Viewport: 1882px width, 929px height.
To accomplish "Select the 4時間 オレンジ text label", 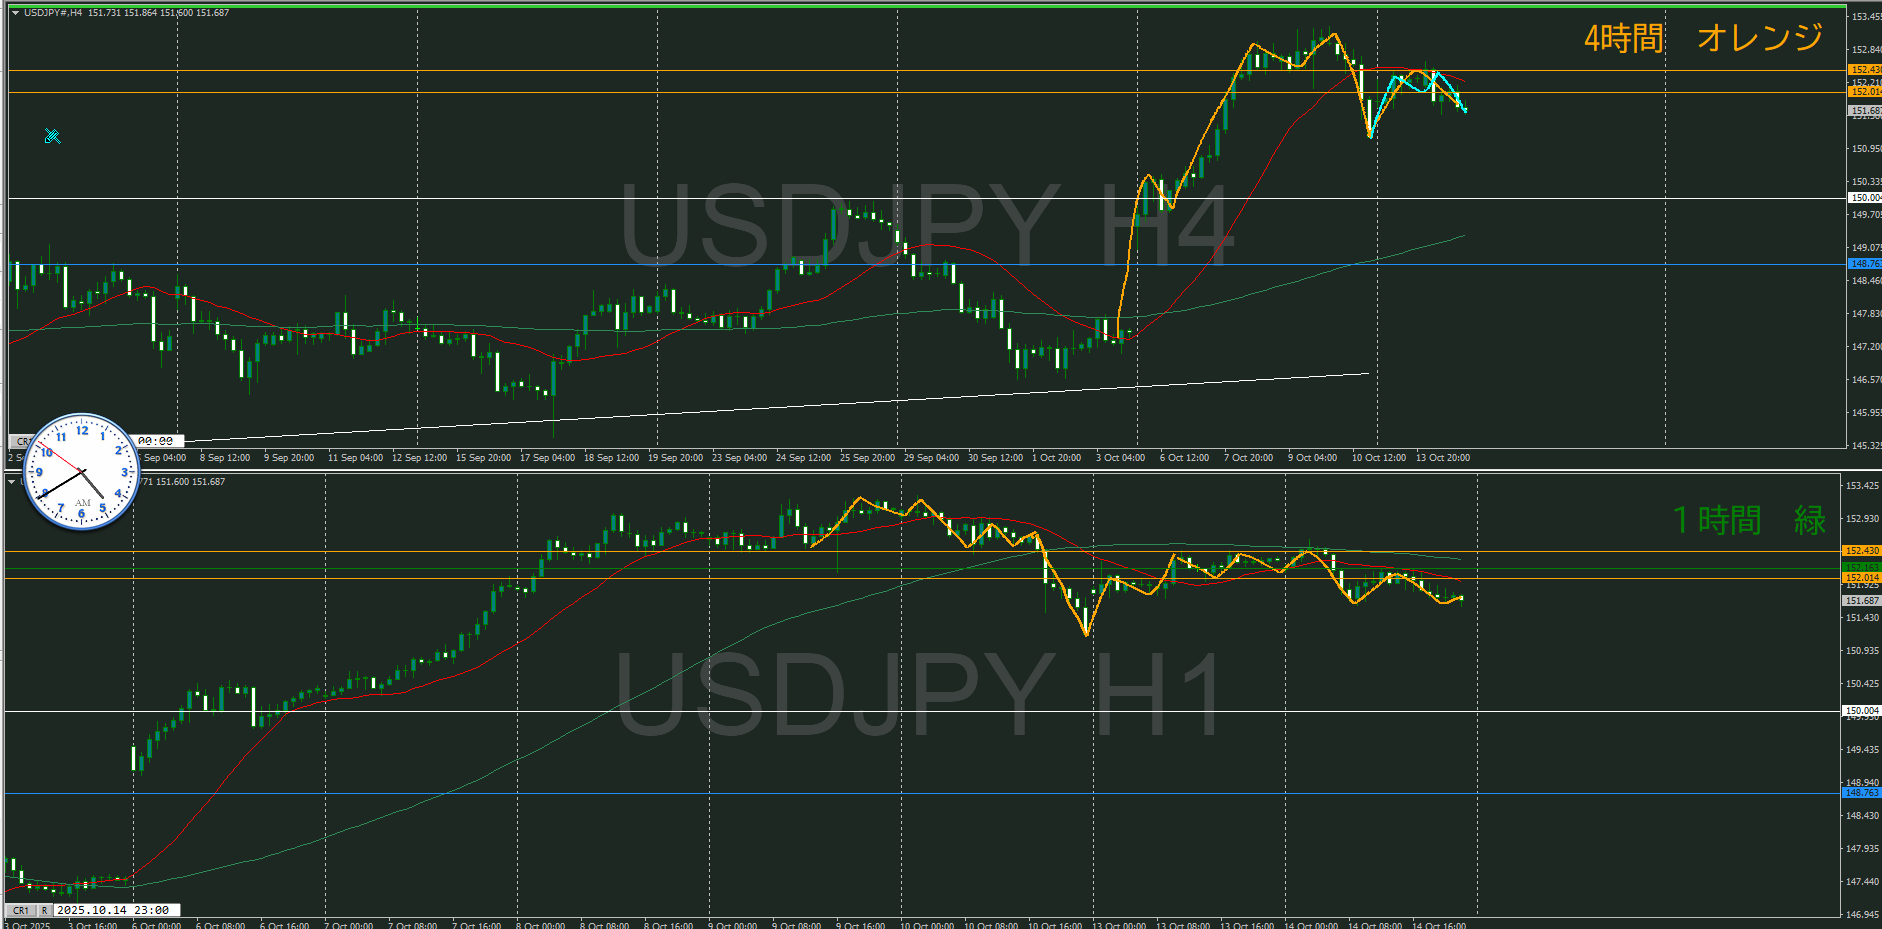I will pos(1703,38).
